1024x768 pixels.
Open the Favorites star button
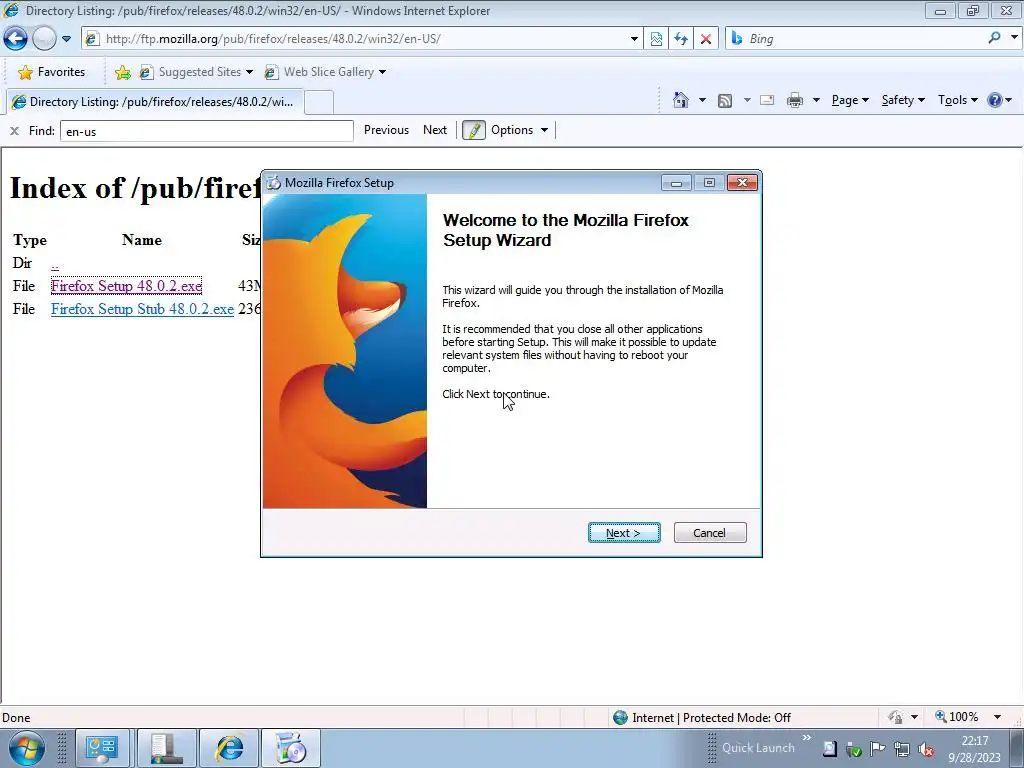click(x=52, y=72)
